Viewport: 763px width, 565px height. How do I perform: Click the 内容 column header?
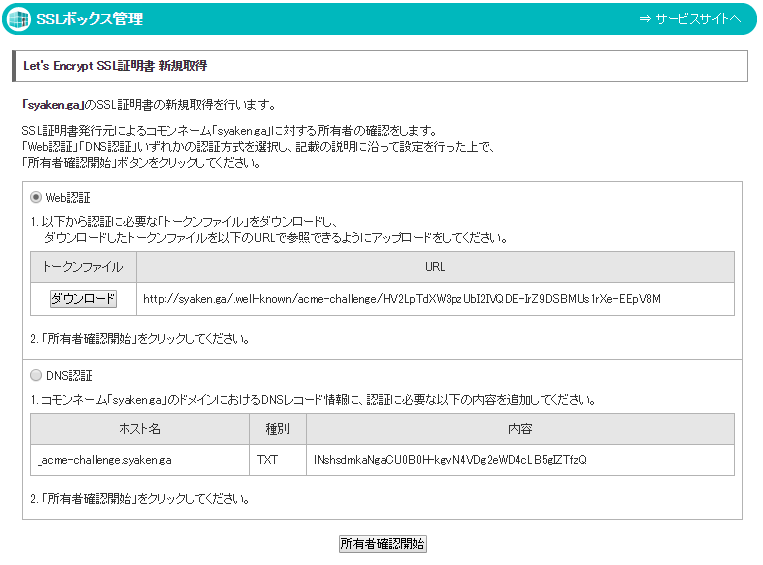click(520, 429)
